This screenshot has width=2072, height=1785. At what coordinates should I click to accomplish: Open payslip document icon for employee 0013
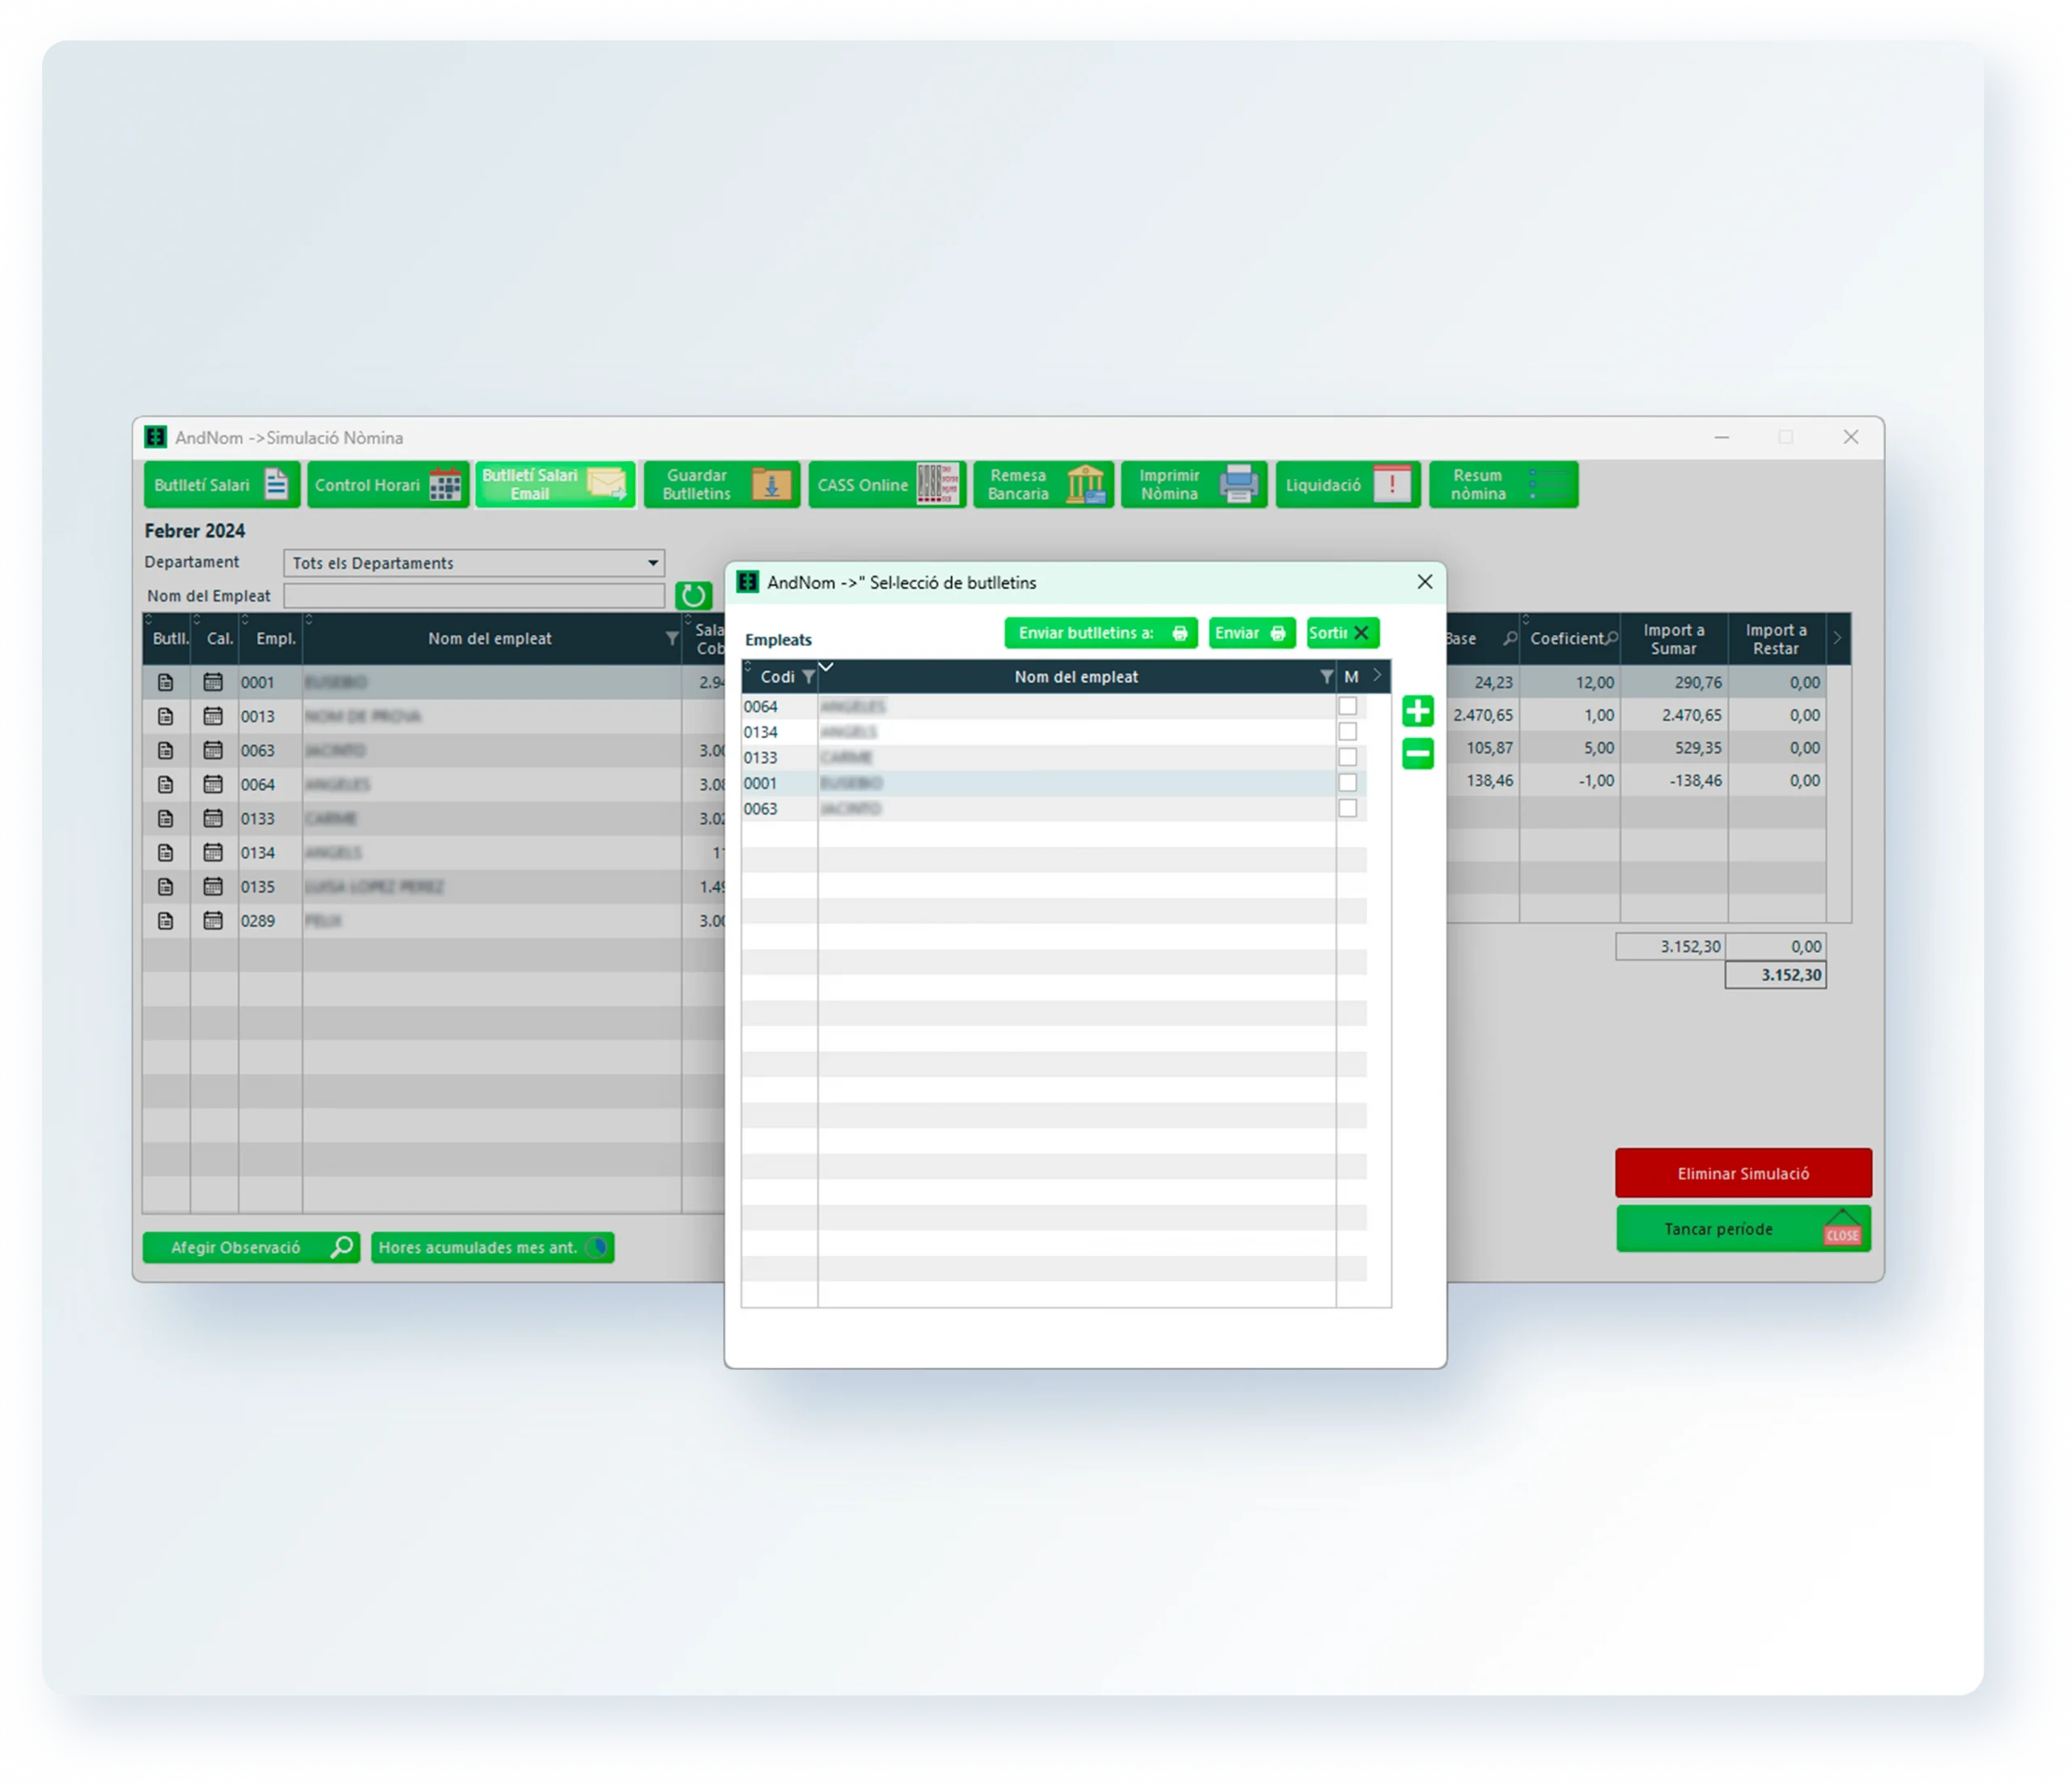tap(166, 716)
